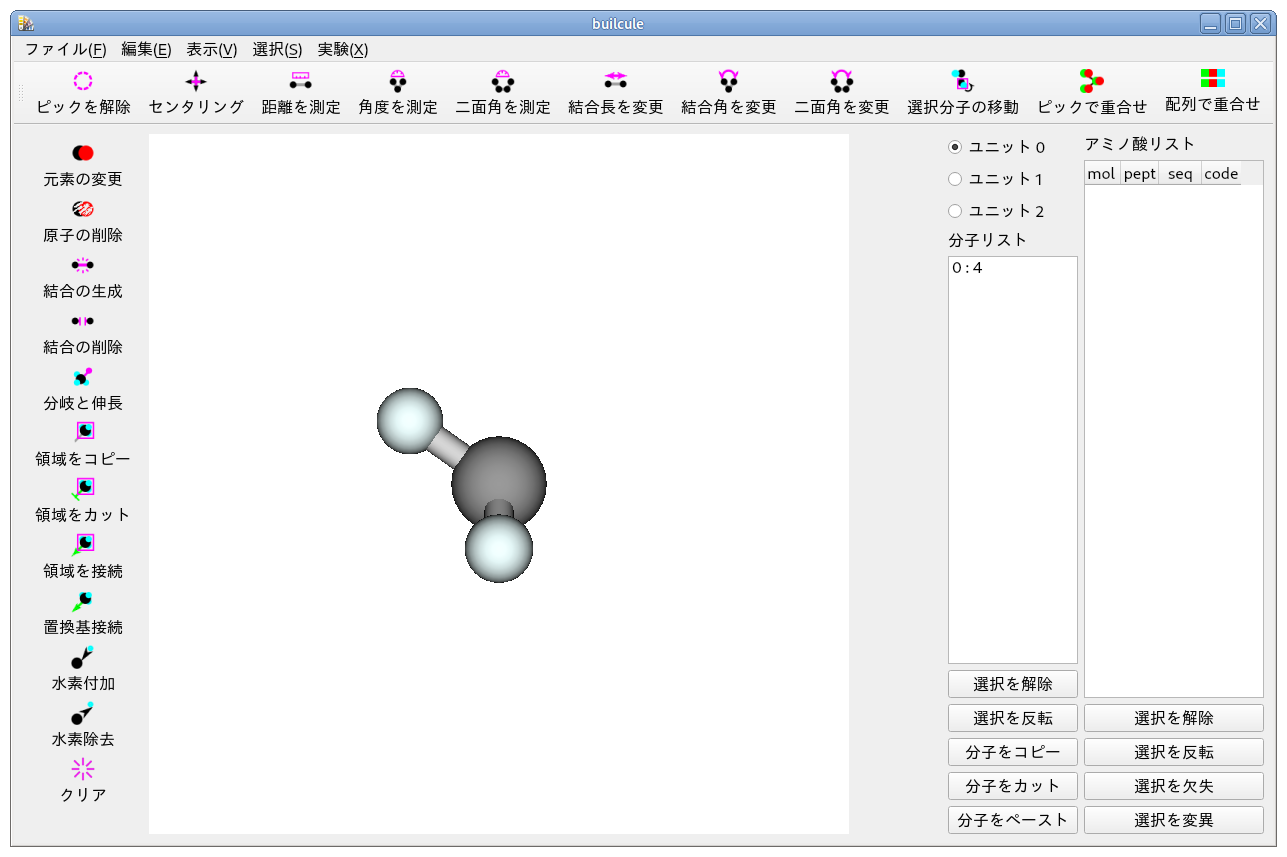The width and height of the screenshot is (1287, 857).
Task: Select the 置換基接続 (attach substituent) tool
Action: [x=80, y=615]
